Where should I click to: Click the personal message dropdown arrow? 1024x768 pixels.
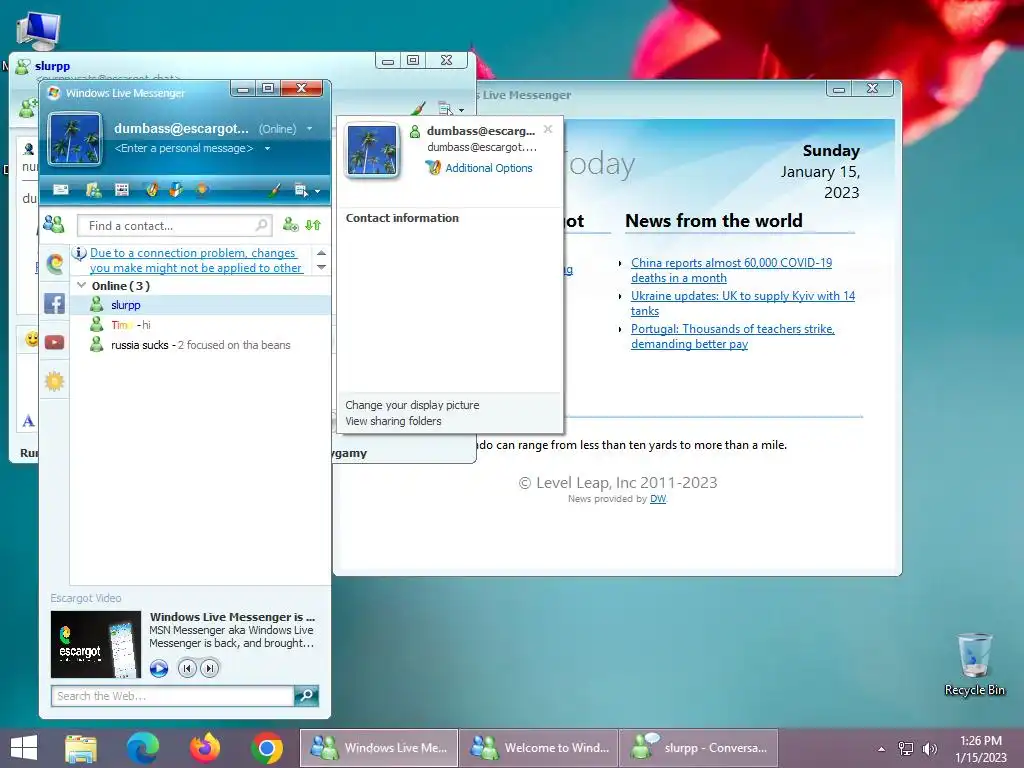point(267,148)
